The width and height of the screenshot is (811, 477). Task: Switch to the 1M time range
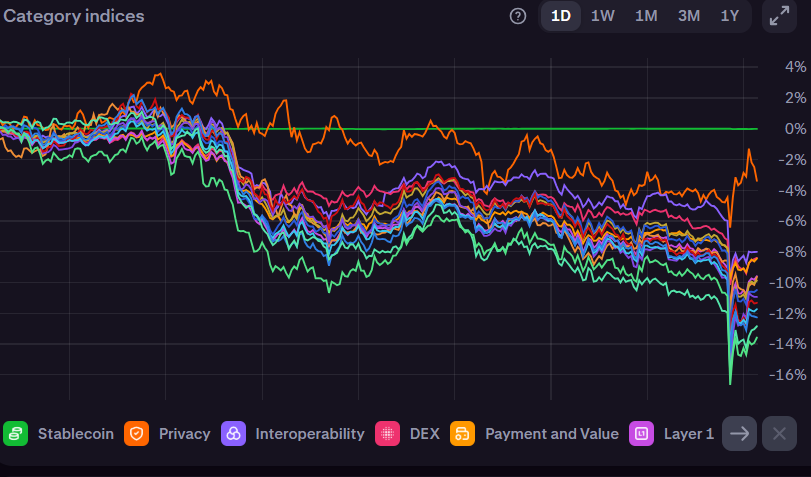646,16
